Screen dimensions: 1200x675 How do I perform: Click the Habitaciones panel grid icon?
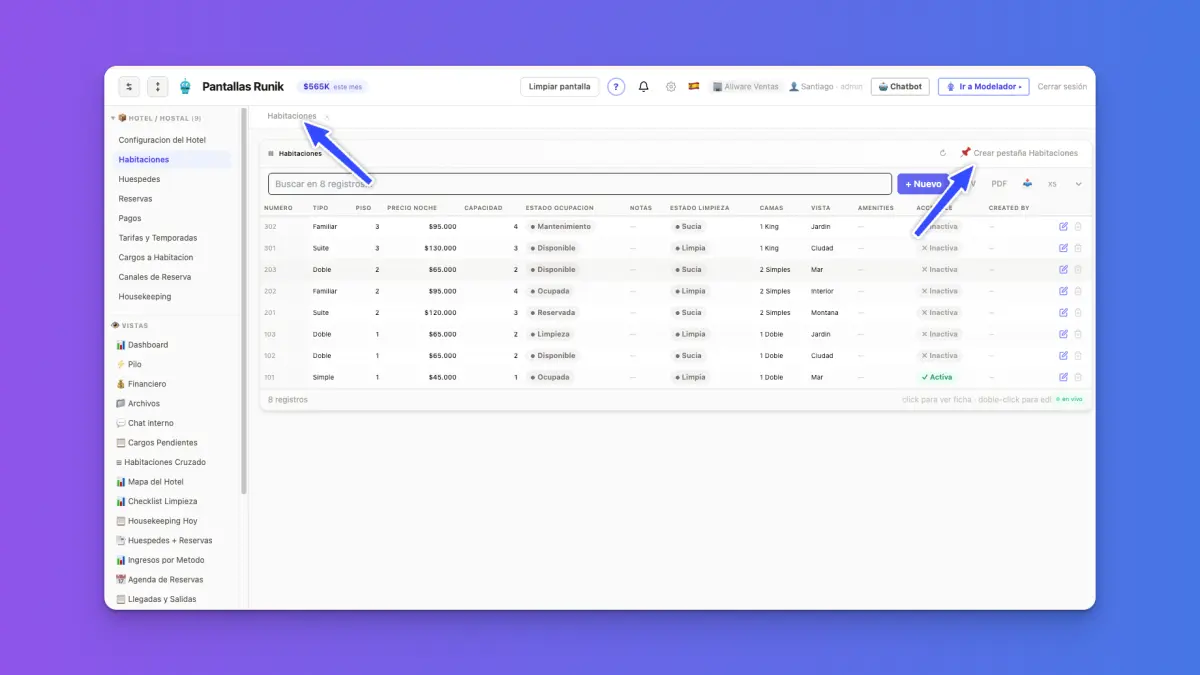[271, 154]
